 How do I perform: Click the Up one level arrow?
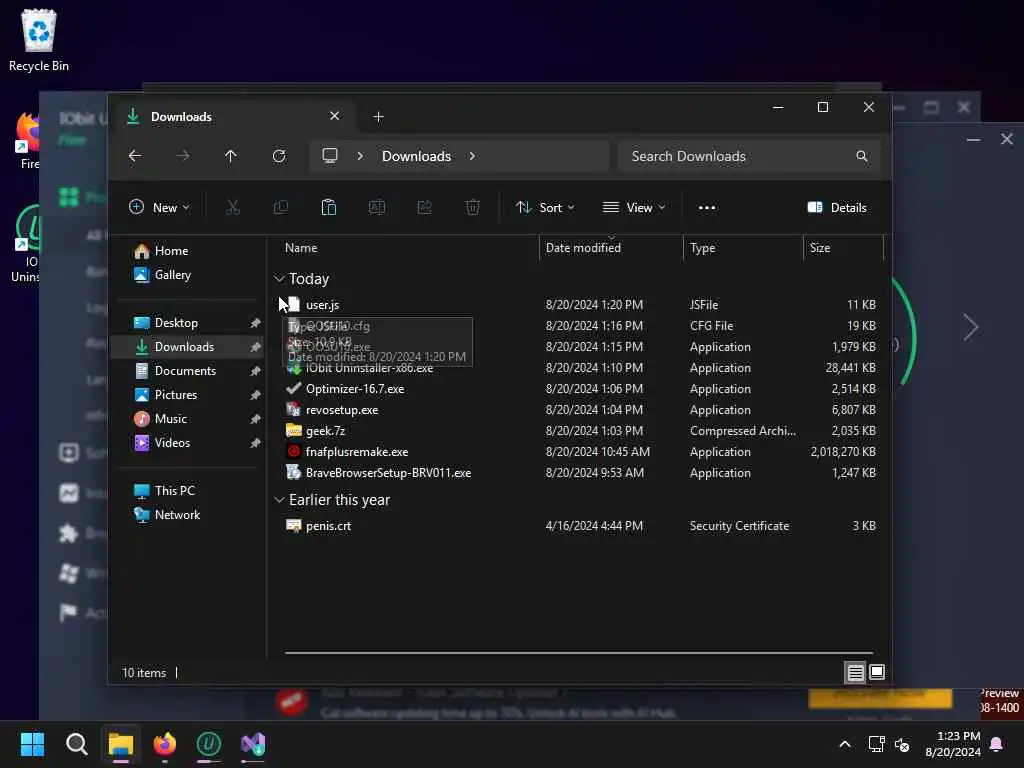point(231,156)
